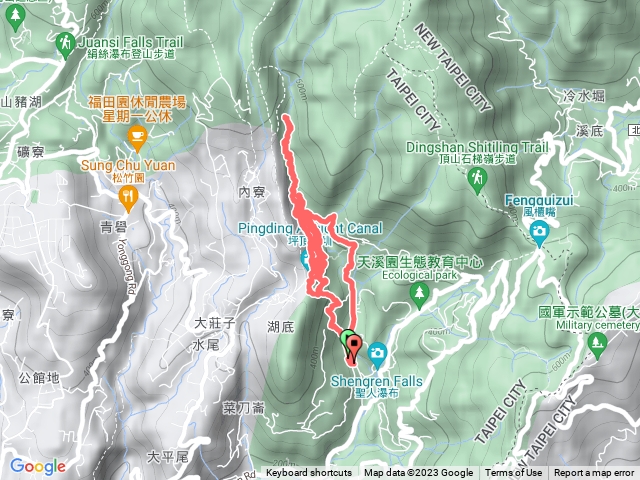Select the Juansi Falls Trail text label
This screenshot has height=480, width=640.
coord(131,47)
